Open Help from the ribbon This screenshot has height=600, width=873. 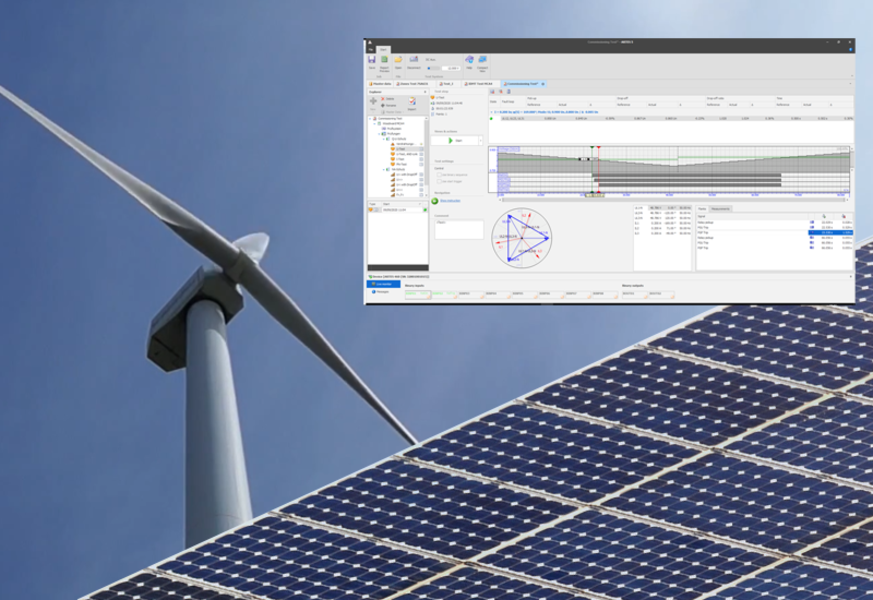[x=469, y=61]
